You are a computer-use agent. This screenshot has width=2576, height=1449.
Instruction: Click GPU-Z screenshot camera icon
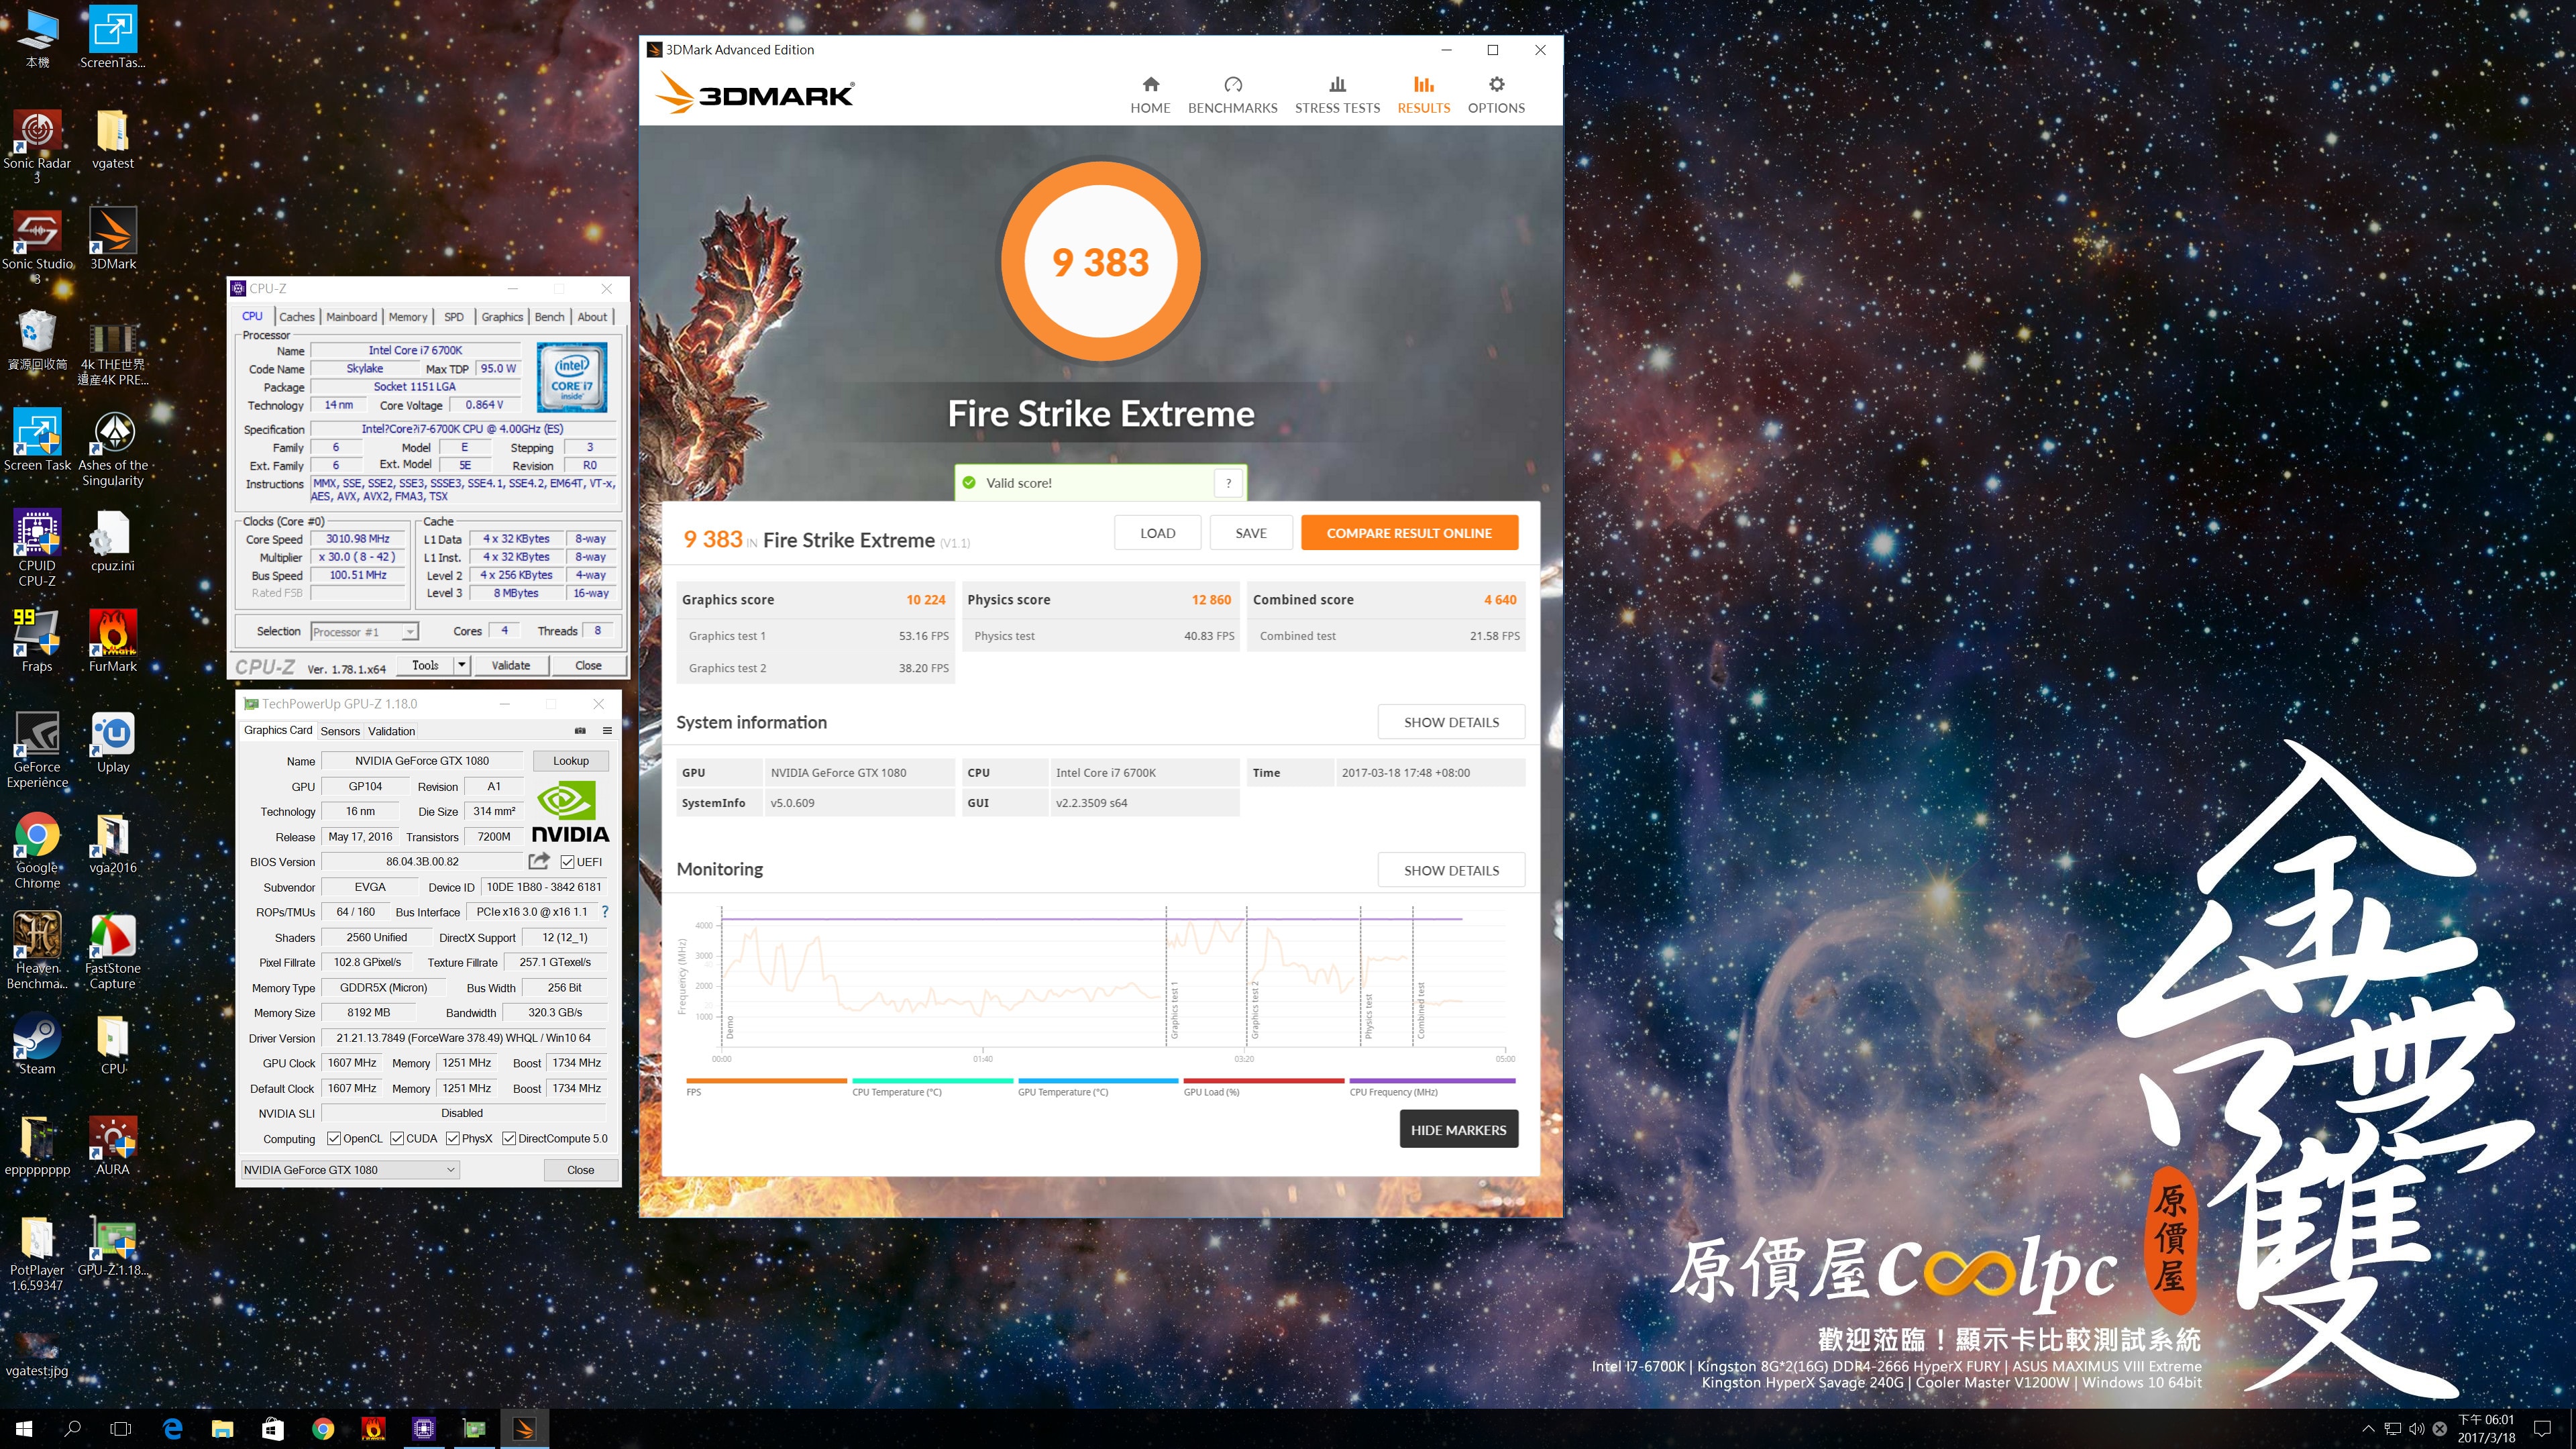tap(580, 730)
